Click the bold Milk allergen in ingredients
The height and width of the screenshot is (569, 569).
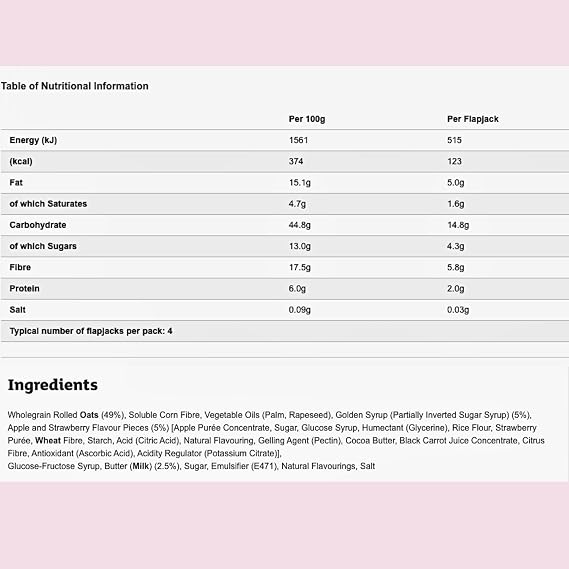(142, 466)
